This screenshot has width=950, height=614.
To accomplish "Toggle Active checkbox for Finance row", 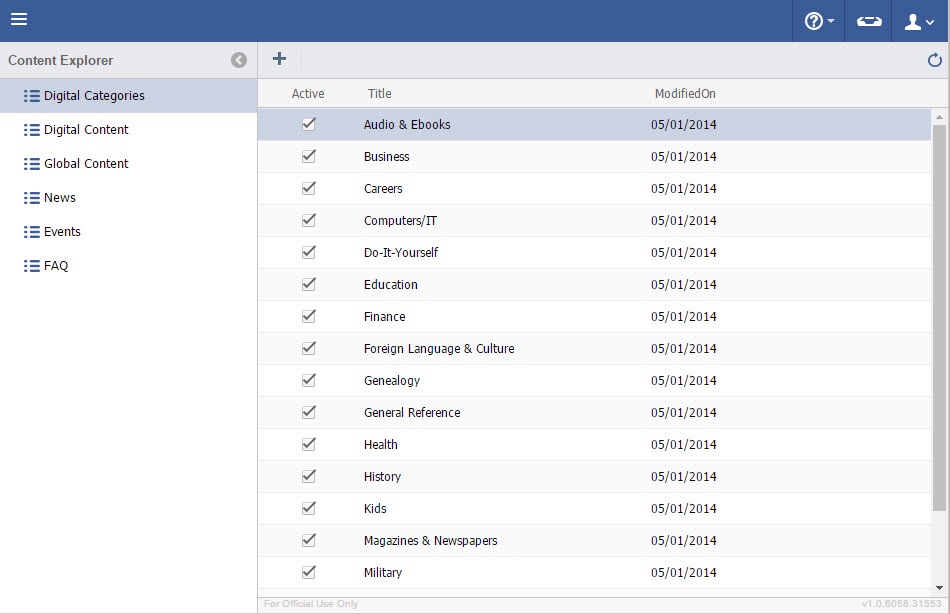I will 308,316.
